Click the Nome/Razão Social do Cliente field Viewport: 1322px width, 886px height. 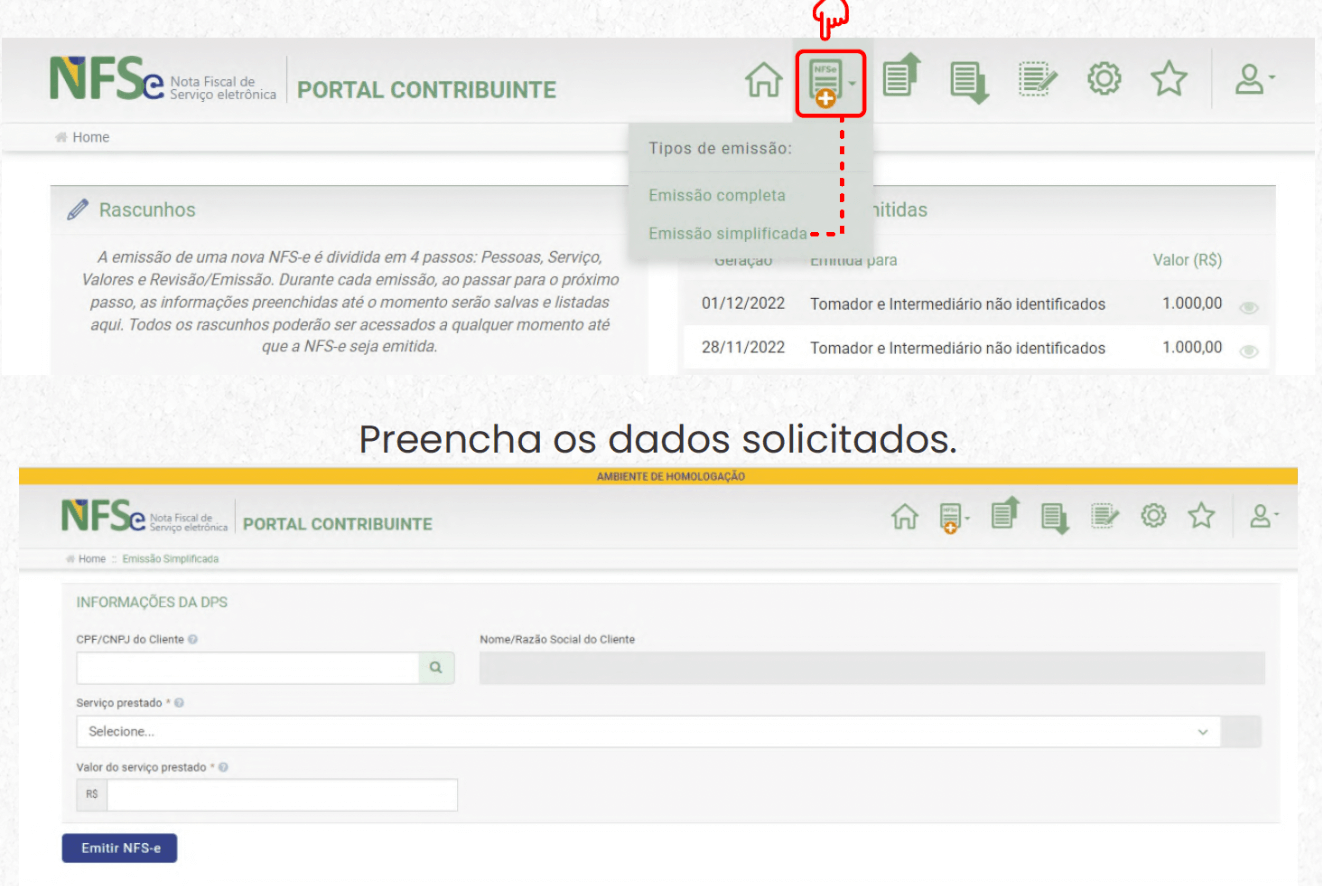click(871, 668)
